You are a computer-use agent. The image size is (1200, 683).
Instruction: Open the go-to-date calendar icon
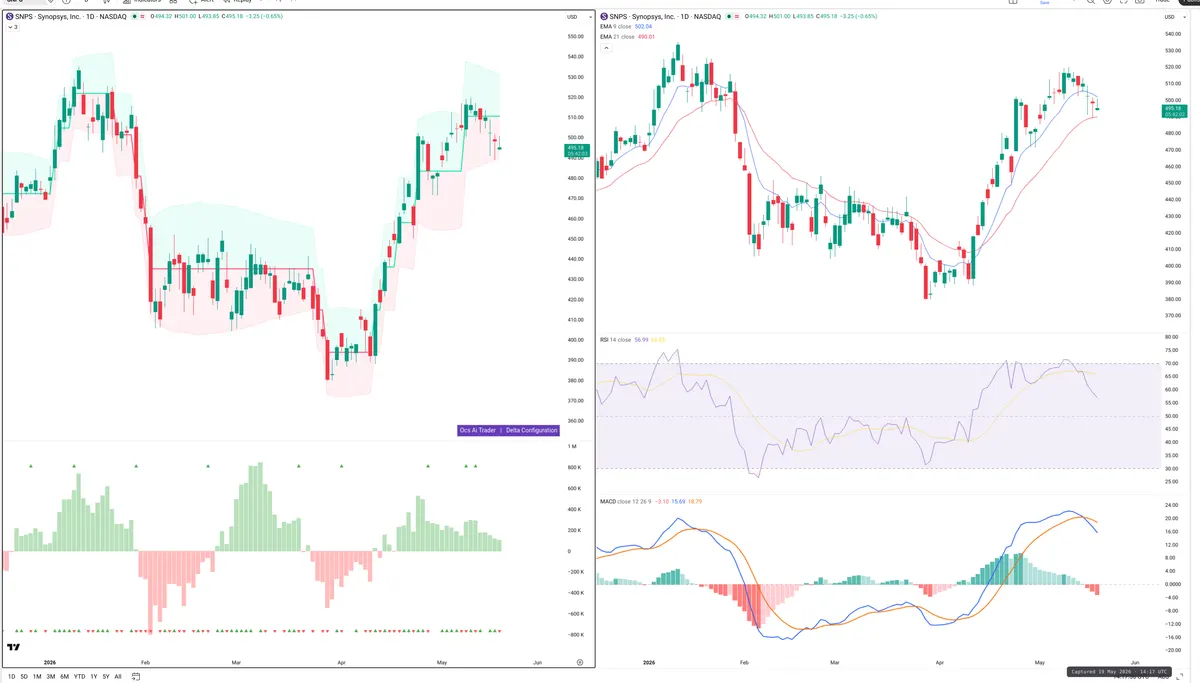(x=136, y=677)
